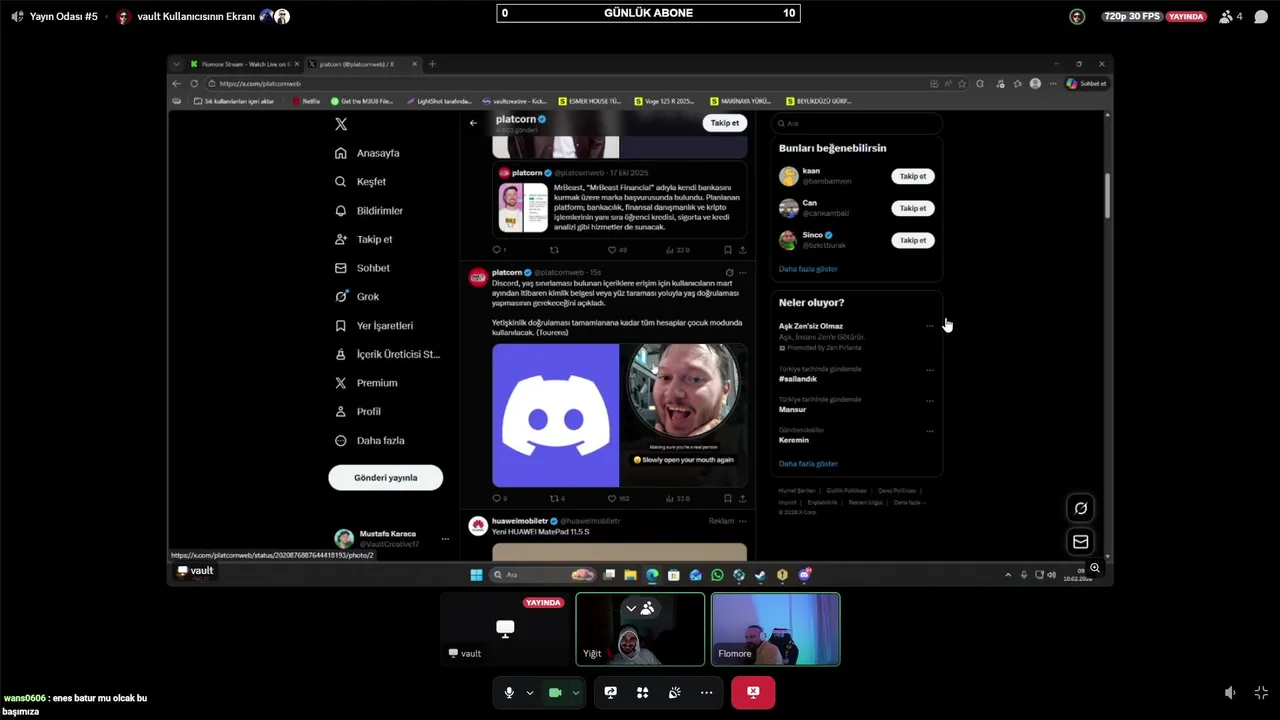This screenshot has width=1280, height=720.
Task: Open the Discord tweet image
Action: click(619, 415)
